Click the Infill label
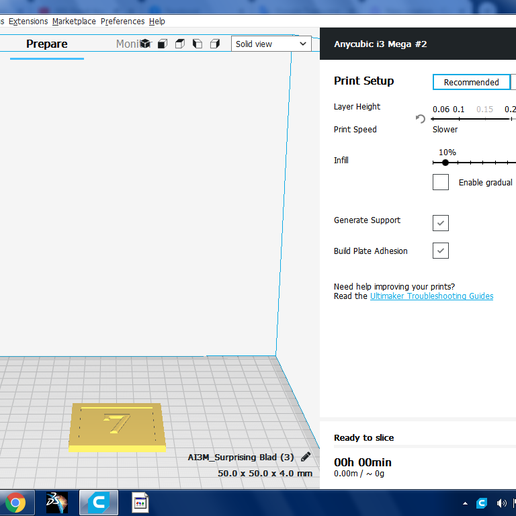The image size is (516, 516). point(341,160)
